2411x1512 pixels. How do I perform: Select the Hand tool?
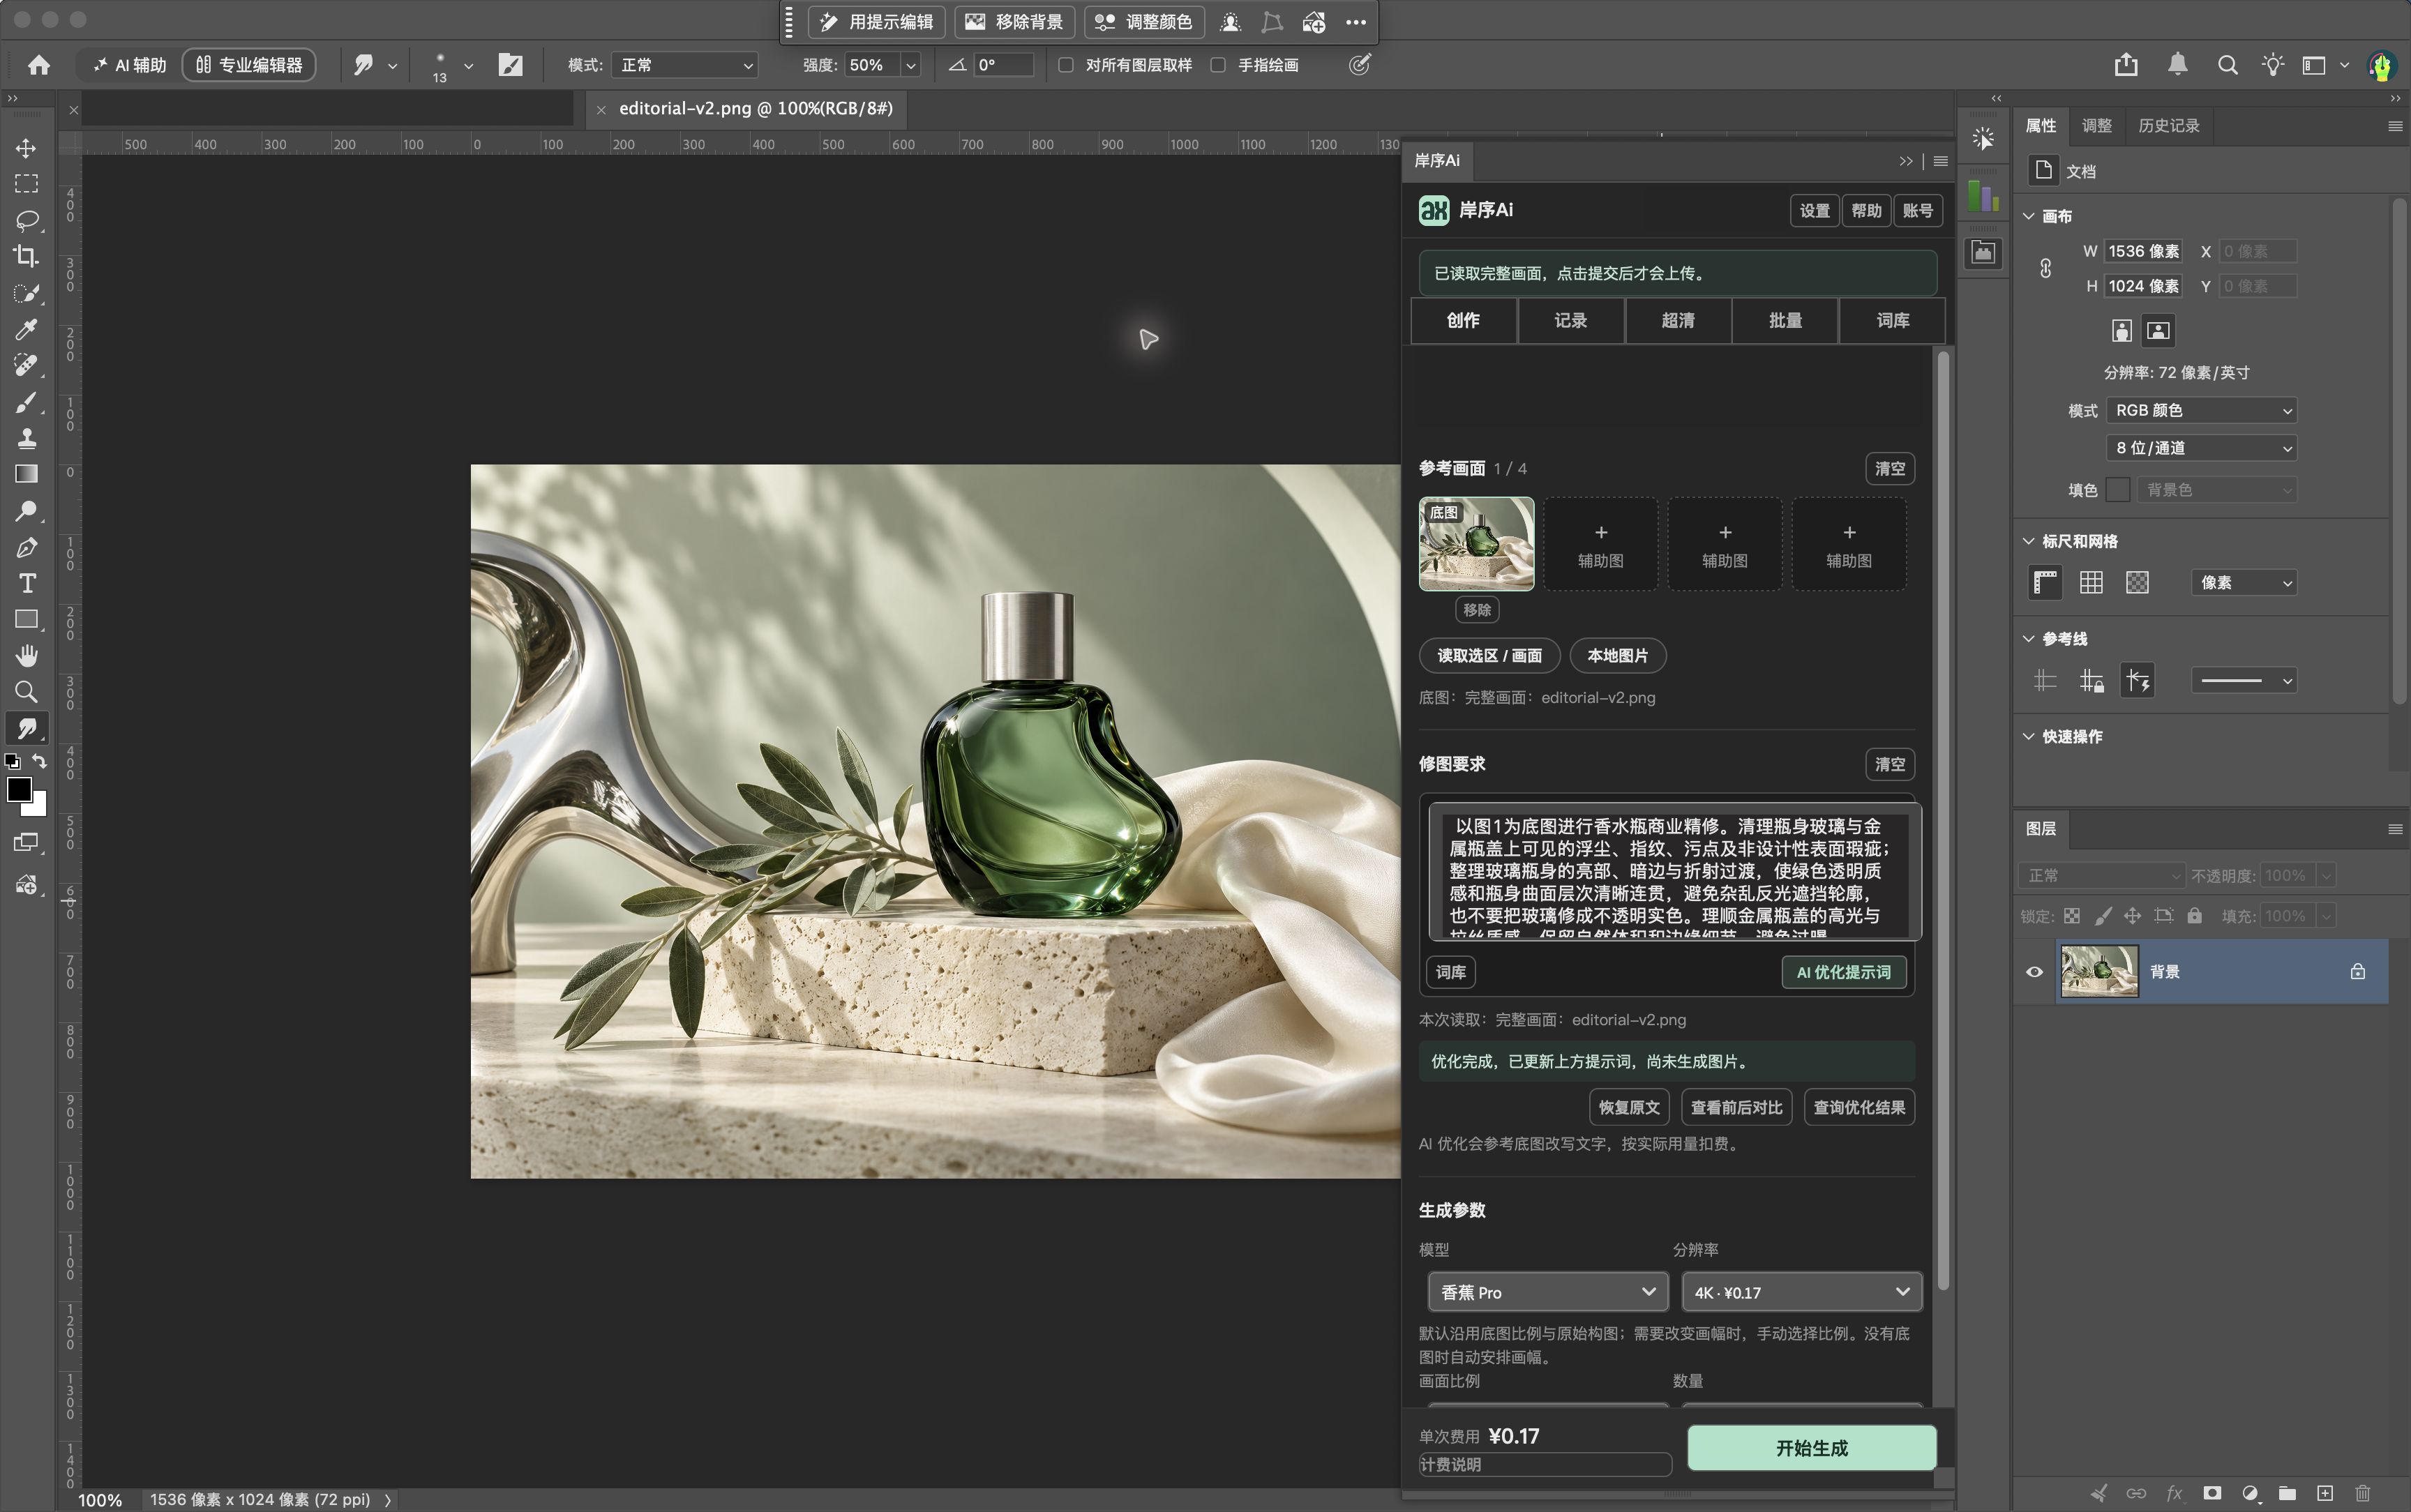27,656
